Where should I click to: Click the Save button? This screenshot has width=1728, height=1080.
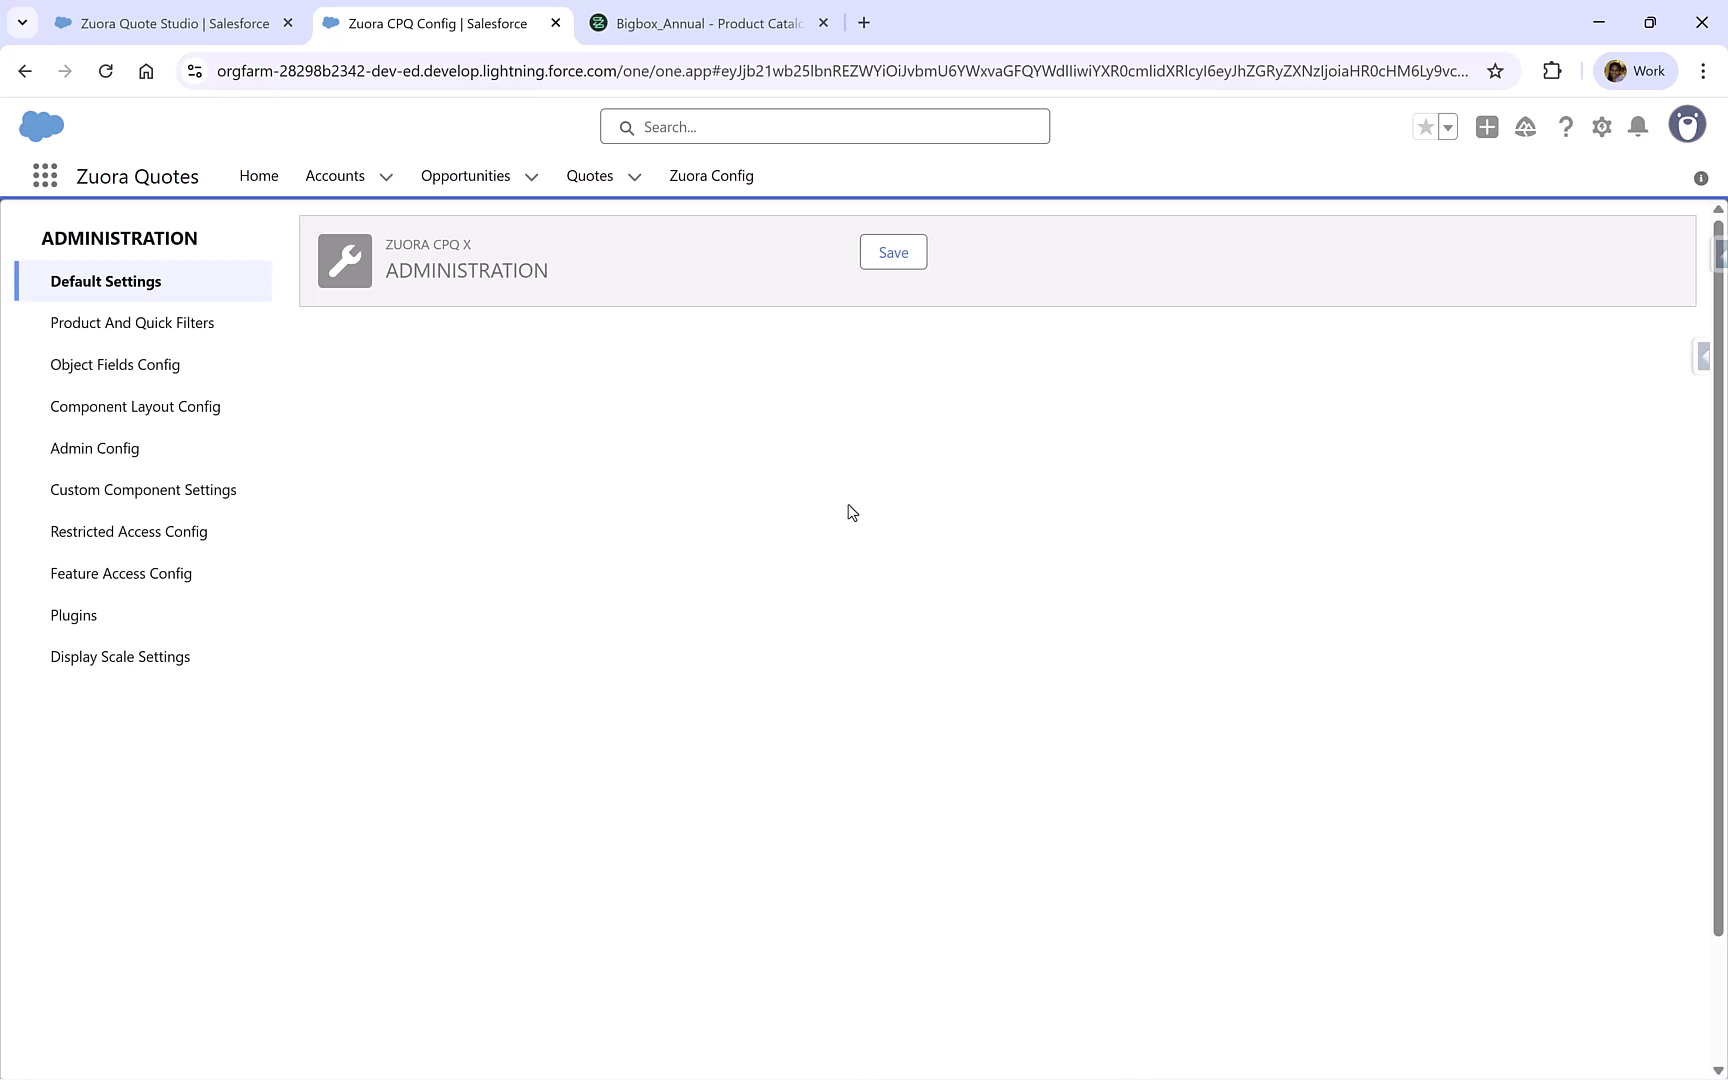click(x=893, y=252)
